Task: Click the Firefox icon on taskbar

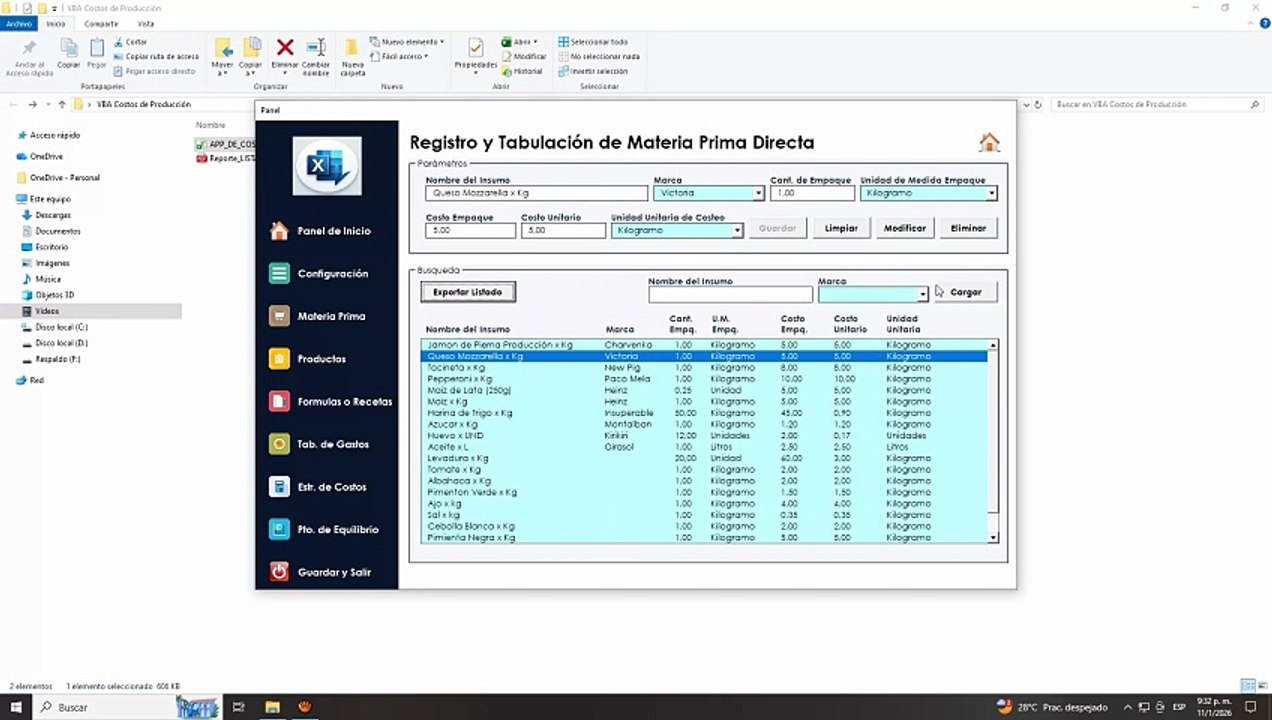Action: 305,707
